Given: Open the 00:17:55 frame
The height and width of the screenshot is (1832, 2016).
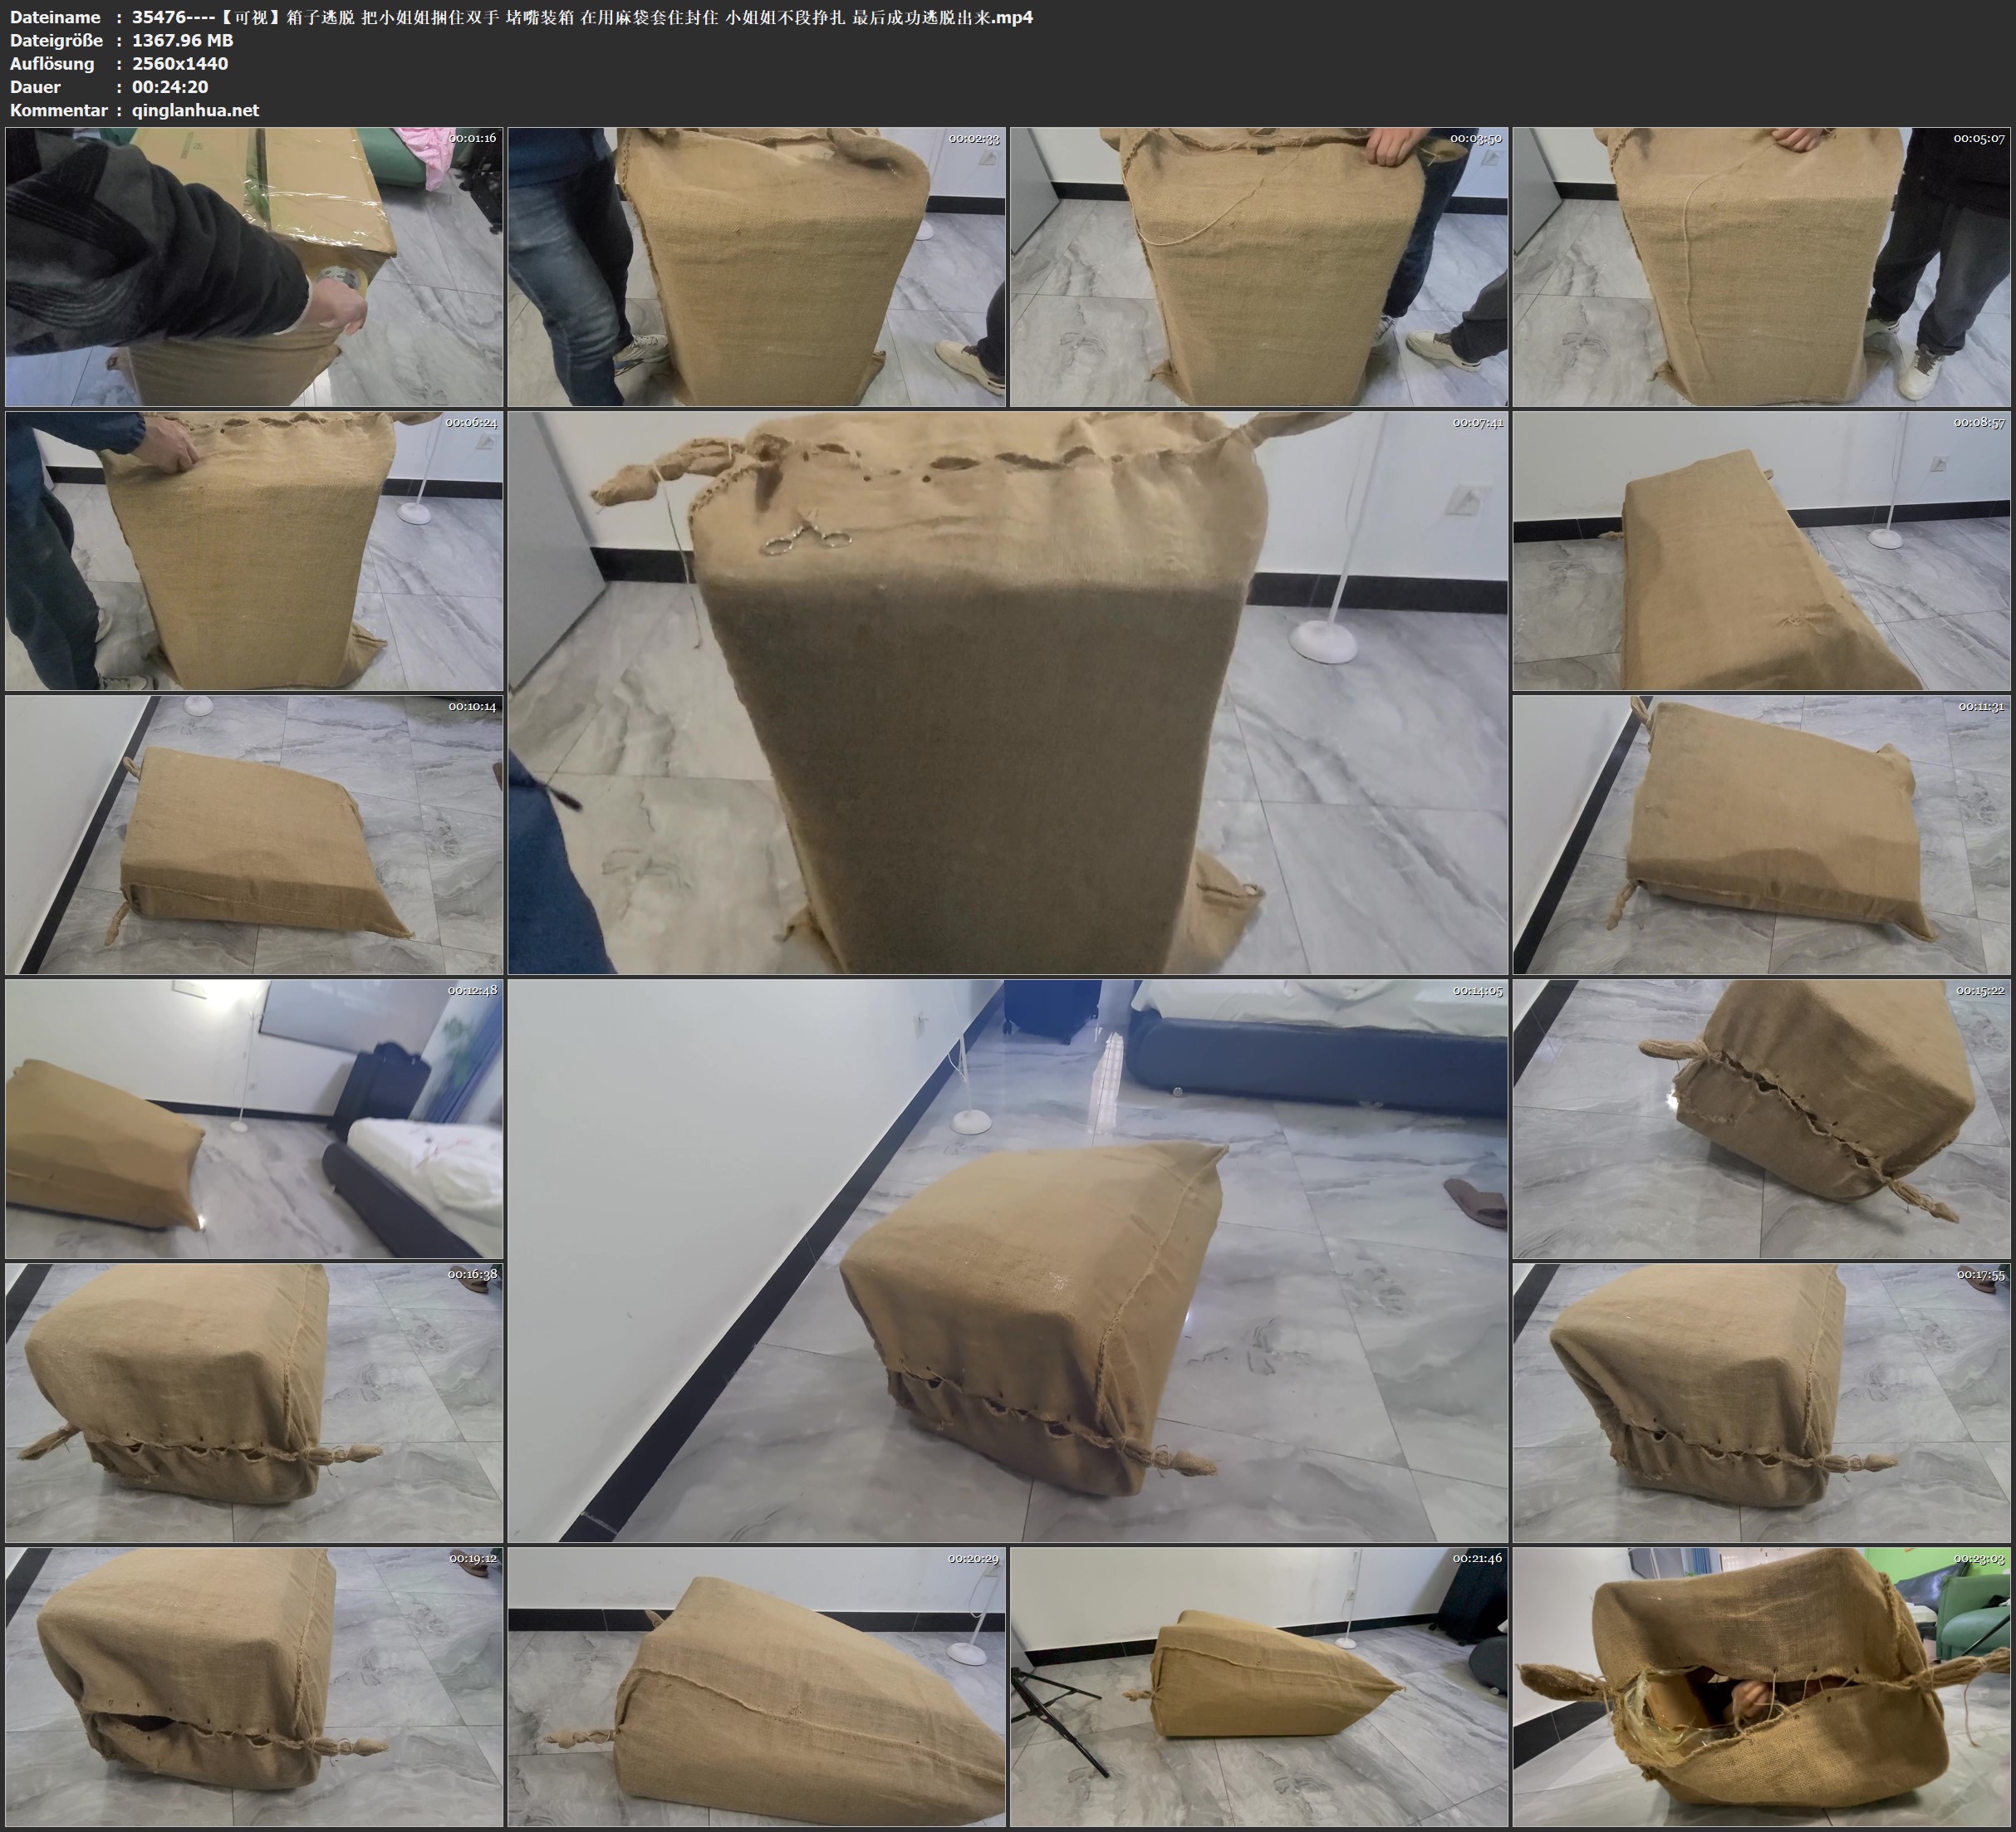Looking at the screenshot, I should tap(1761, 1403).
